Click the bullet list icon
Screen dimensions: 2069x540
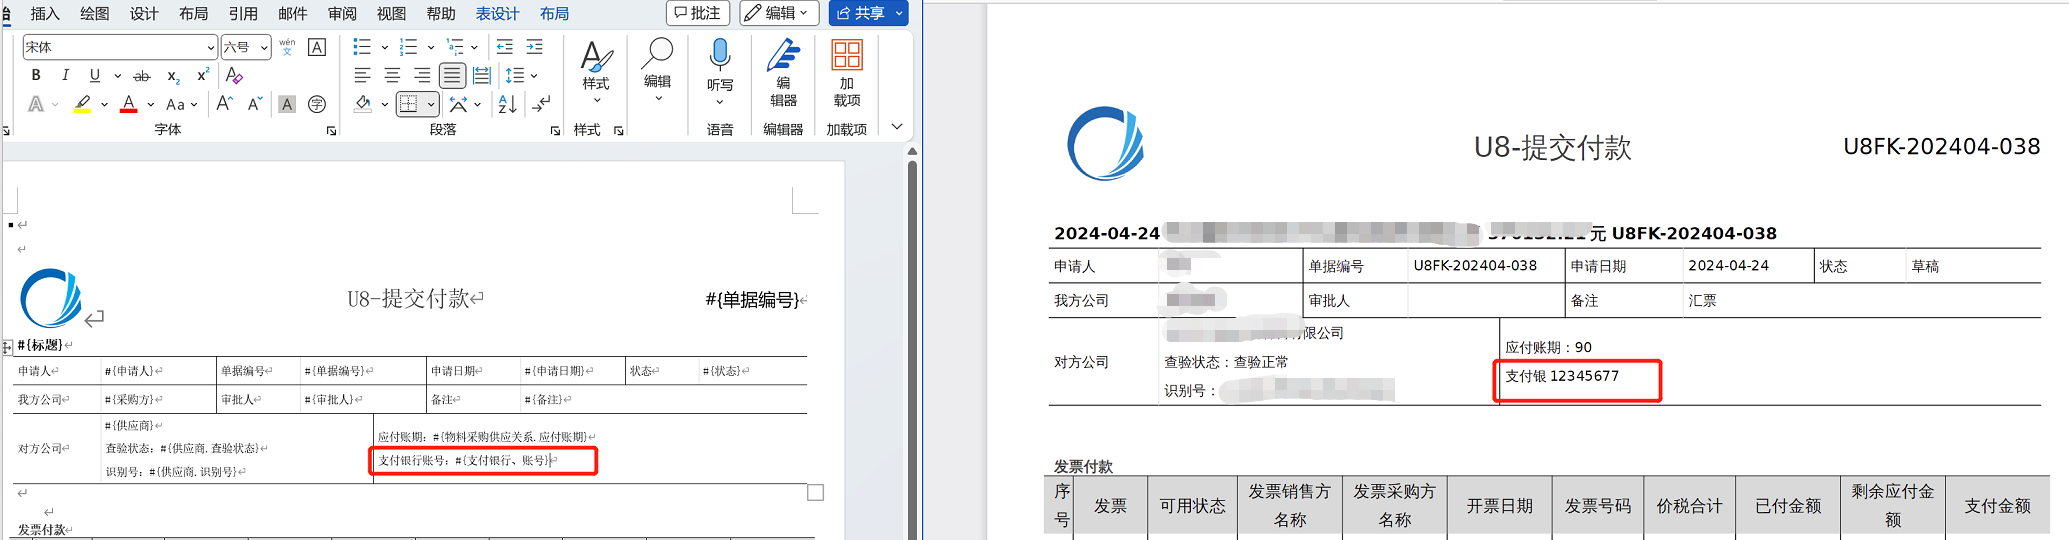coord(362,47)
